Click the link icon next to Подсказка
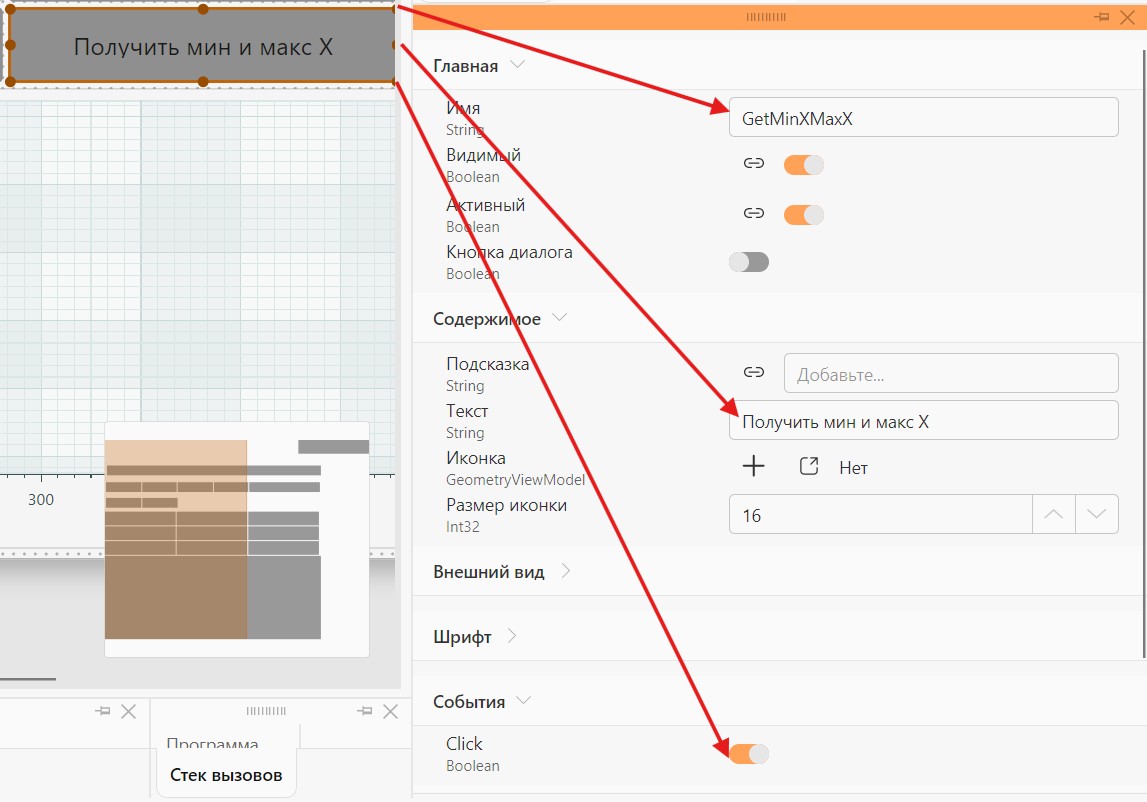Image resolution: width=1147 pixels, height=802 pixels. [753, 372]
